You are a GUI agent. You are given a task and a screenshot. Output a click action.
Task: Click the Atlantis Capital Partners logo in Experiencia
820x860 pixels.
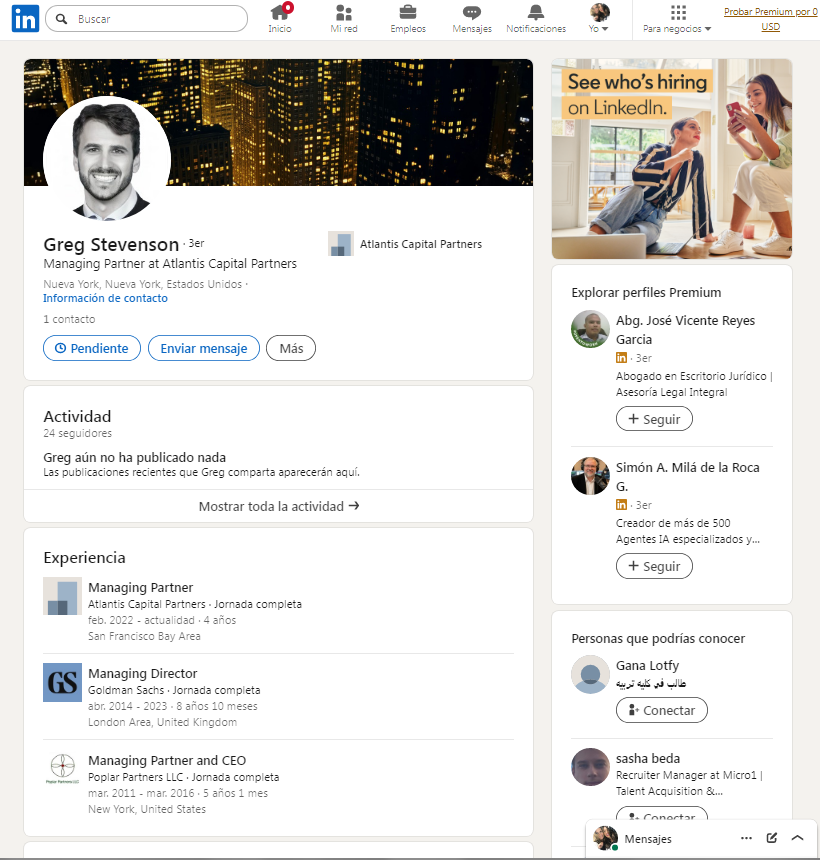coord(63,596)
